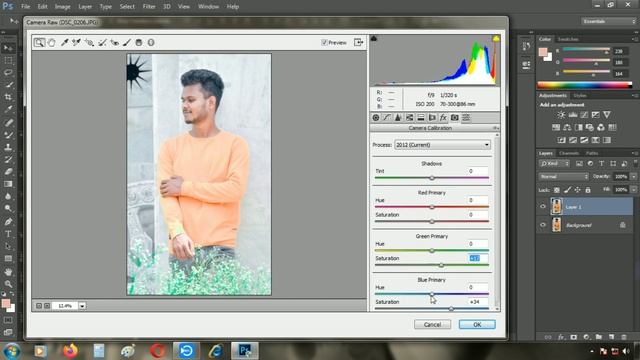Select the Radial Filter tool
The image size is (640, 360).
pos(151,42)
